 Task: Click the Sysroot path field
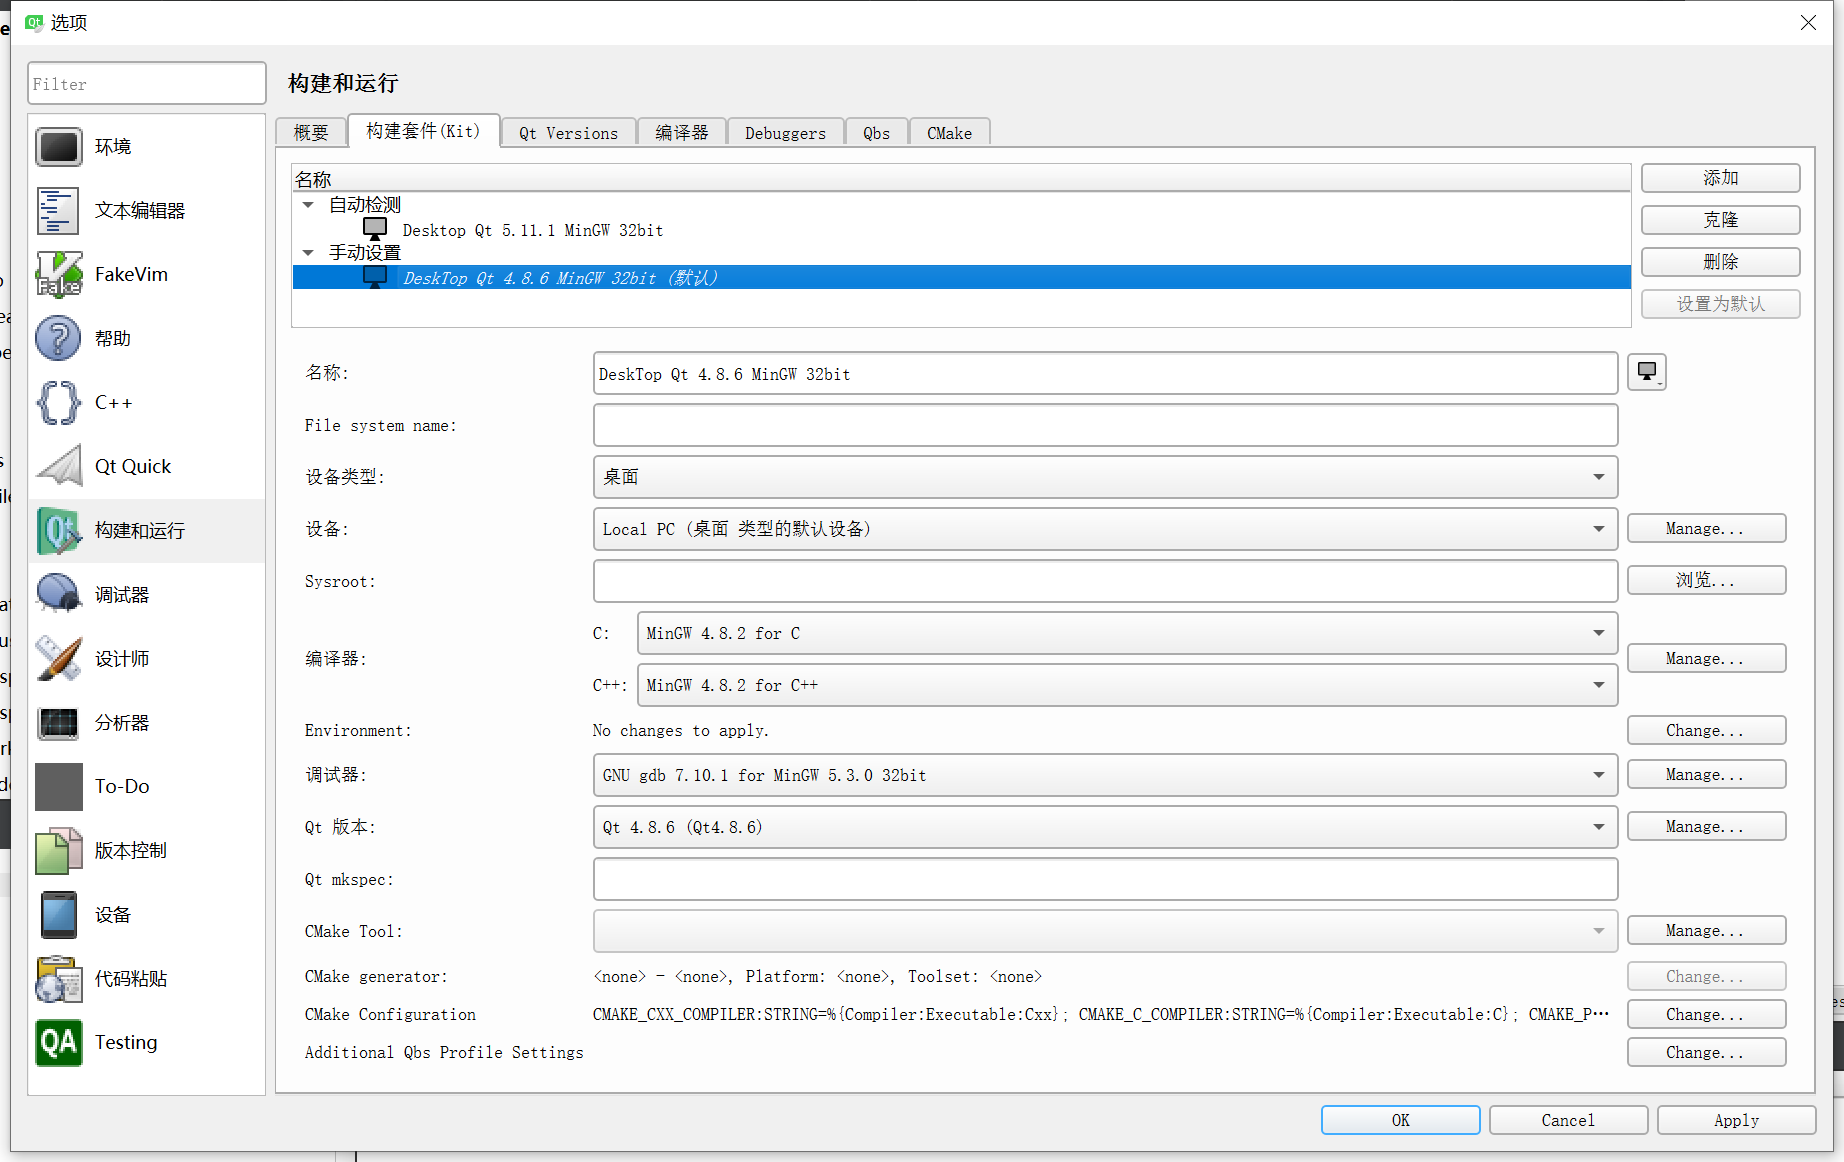coord(1105,581)
